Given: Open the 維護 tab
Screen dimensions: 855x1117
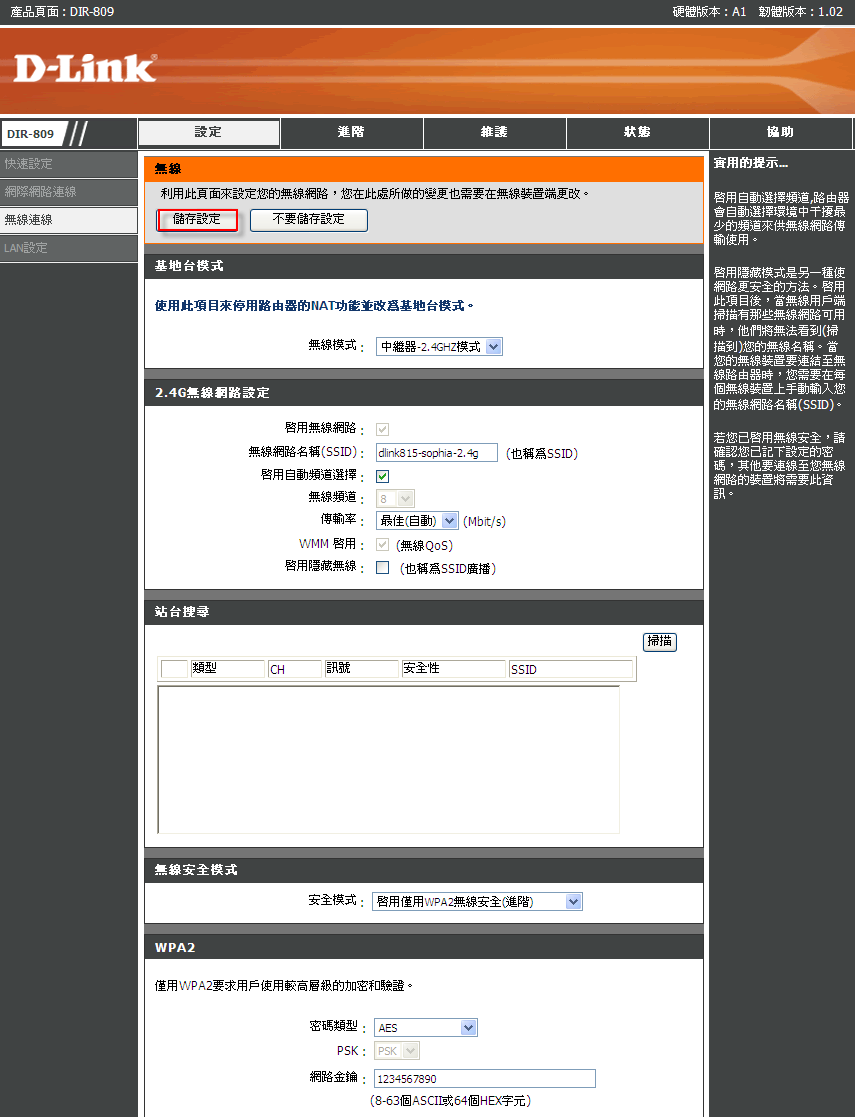Looking at the screenshot, I should (494, 133).
